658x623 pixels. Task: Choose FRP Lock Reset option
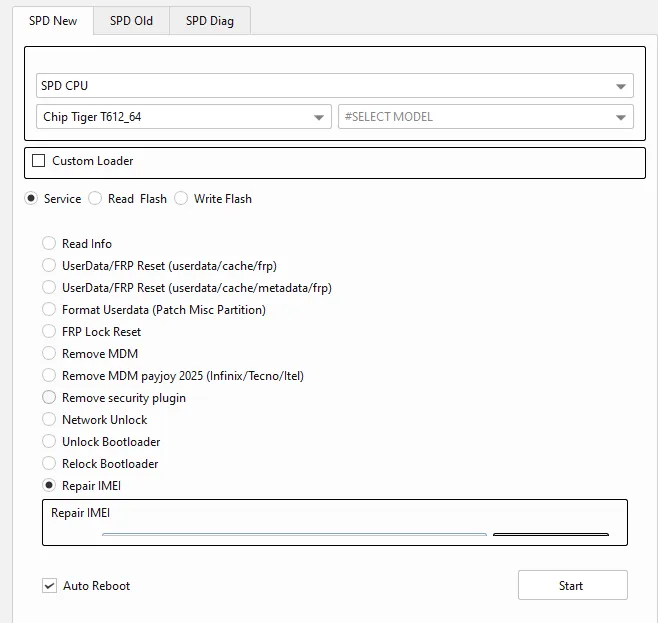pos(49,332)
